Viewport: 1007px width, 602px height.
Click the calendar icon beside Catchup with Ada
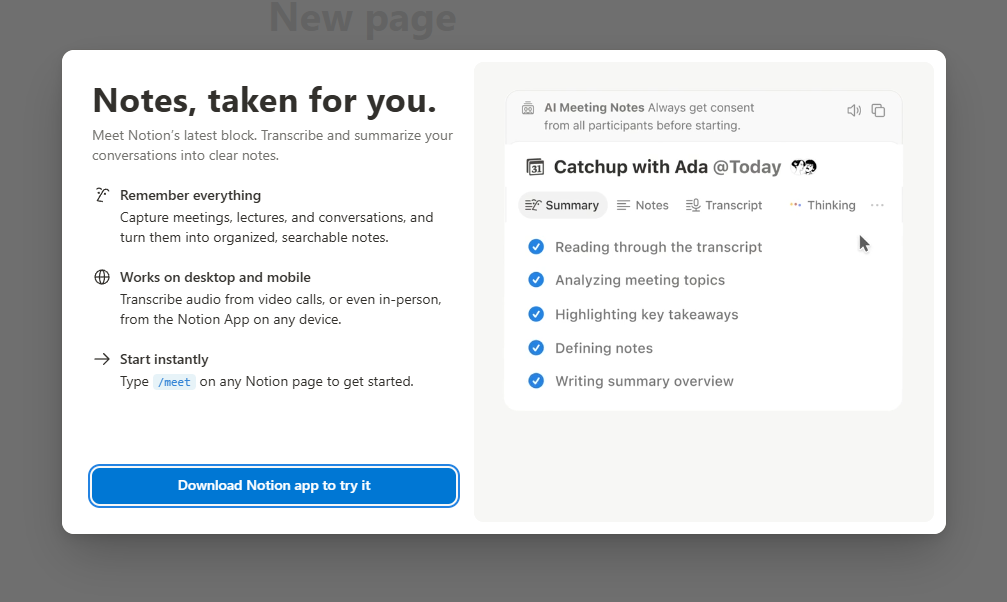click(535, 167)
